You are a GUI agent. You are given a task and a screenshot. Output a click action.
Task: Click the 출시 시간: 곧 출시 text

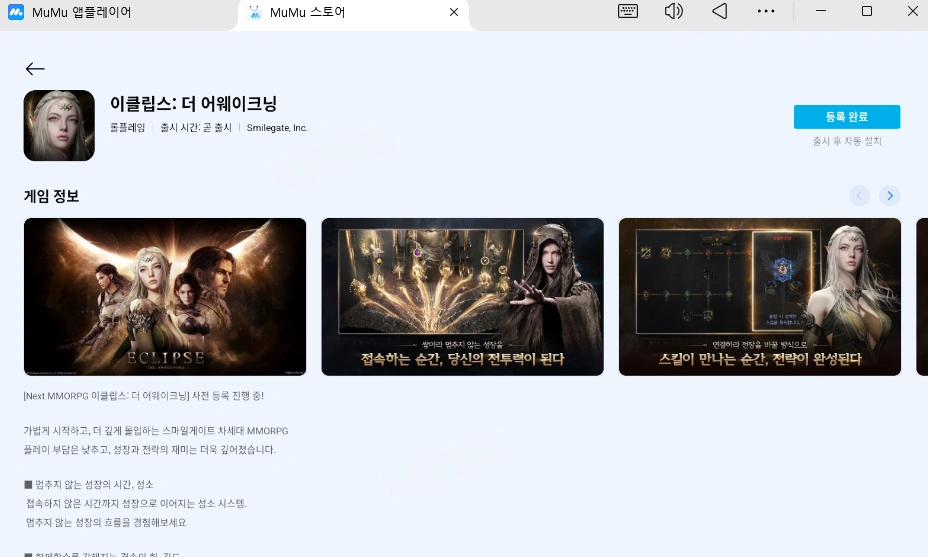click(196, 127)
